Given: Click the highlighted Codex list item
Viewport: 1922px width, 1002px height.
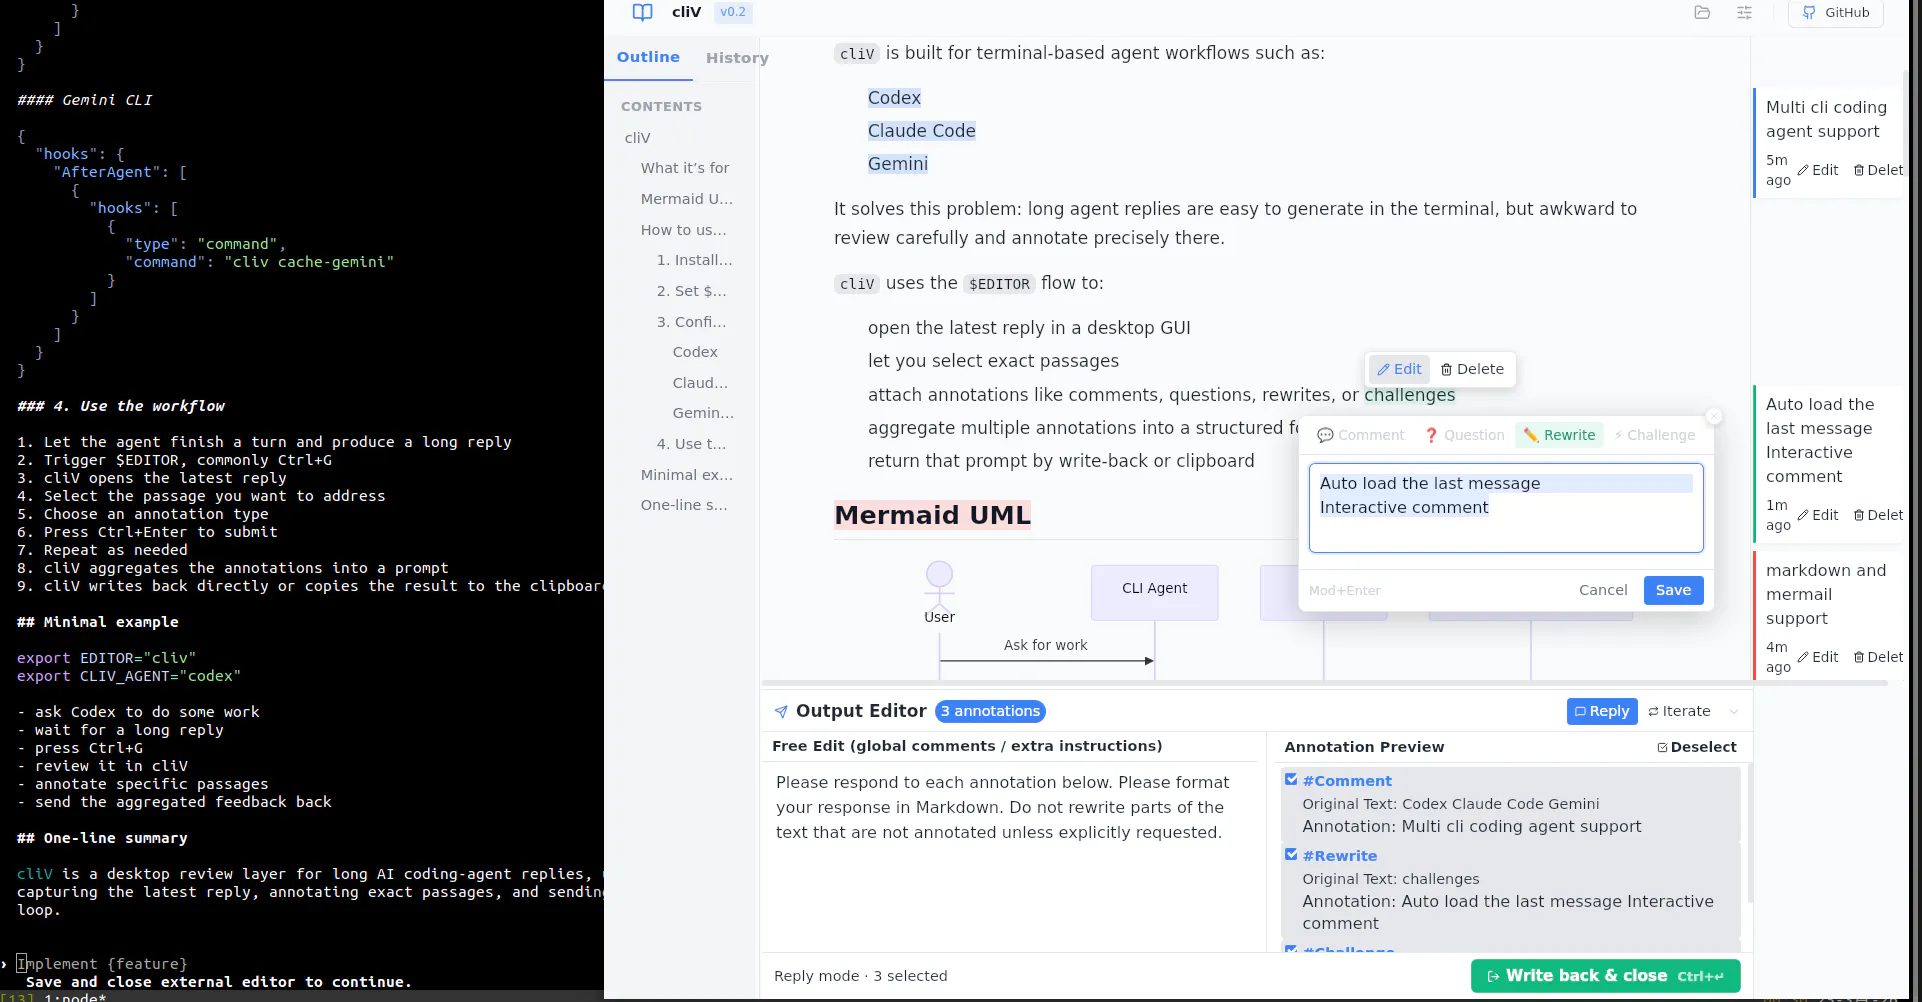Looking at the screenshot, I should click(x=894, y=98).
